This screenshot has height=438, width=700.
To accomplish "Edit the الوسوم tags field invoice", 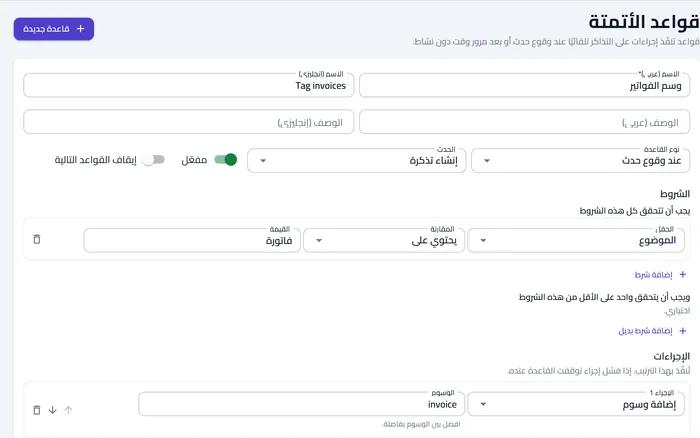I will [301, 404].
